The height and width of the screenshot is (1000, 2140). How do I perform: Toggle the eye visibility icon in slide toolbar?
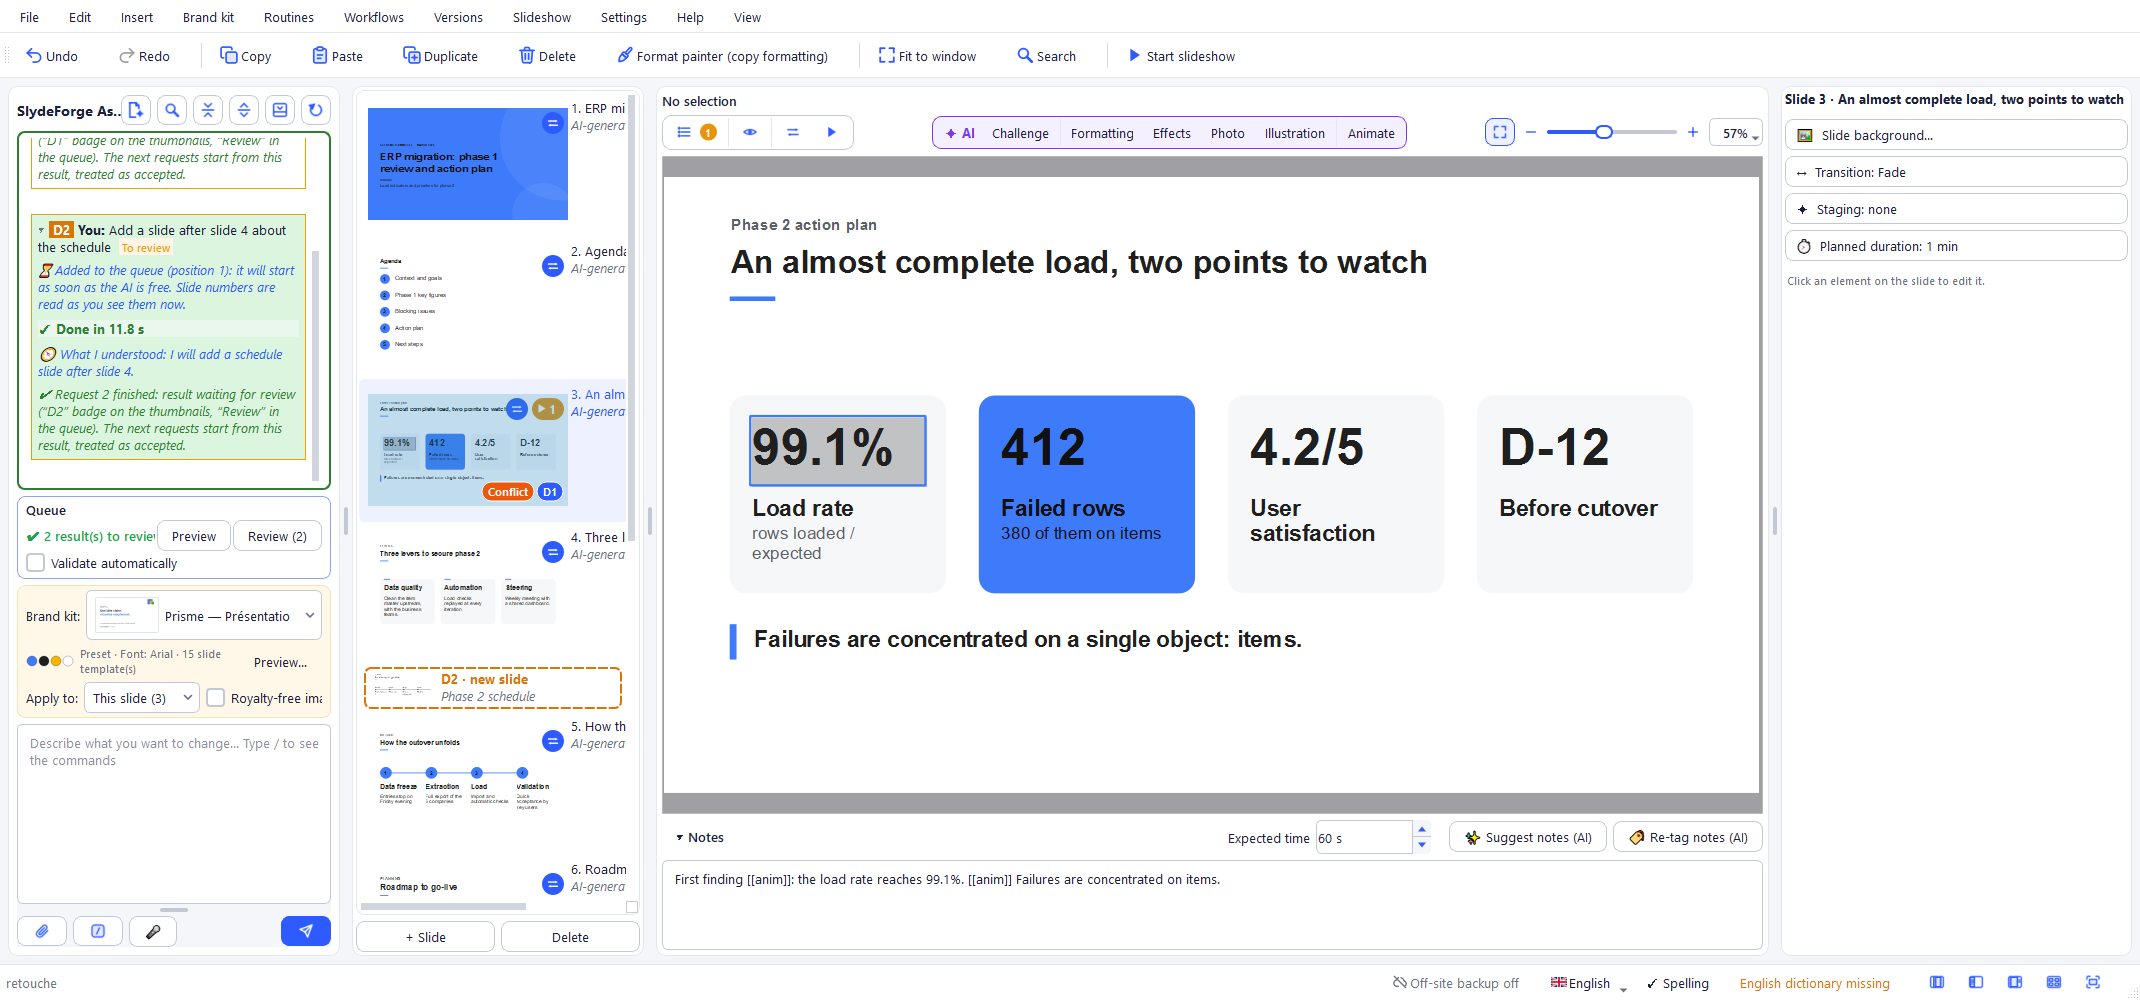[x=750, y=132]
